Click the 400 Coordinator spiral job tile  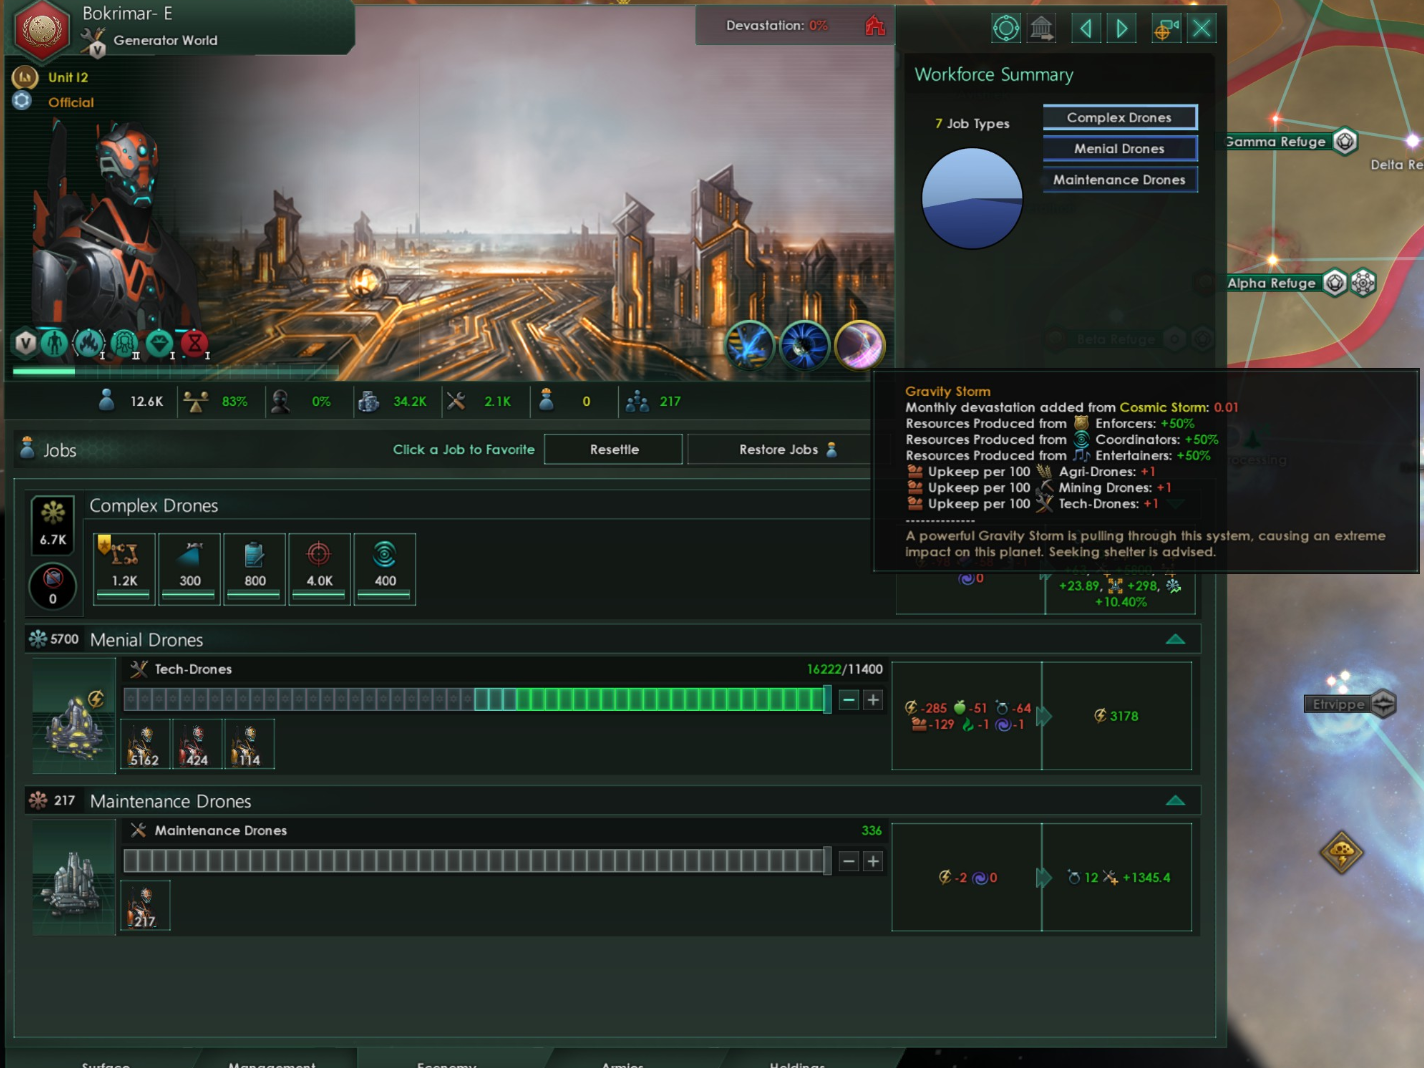[385, 568]
